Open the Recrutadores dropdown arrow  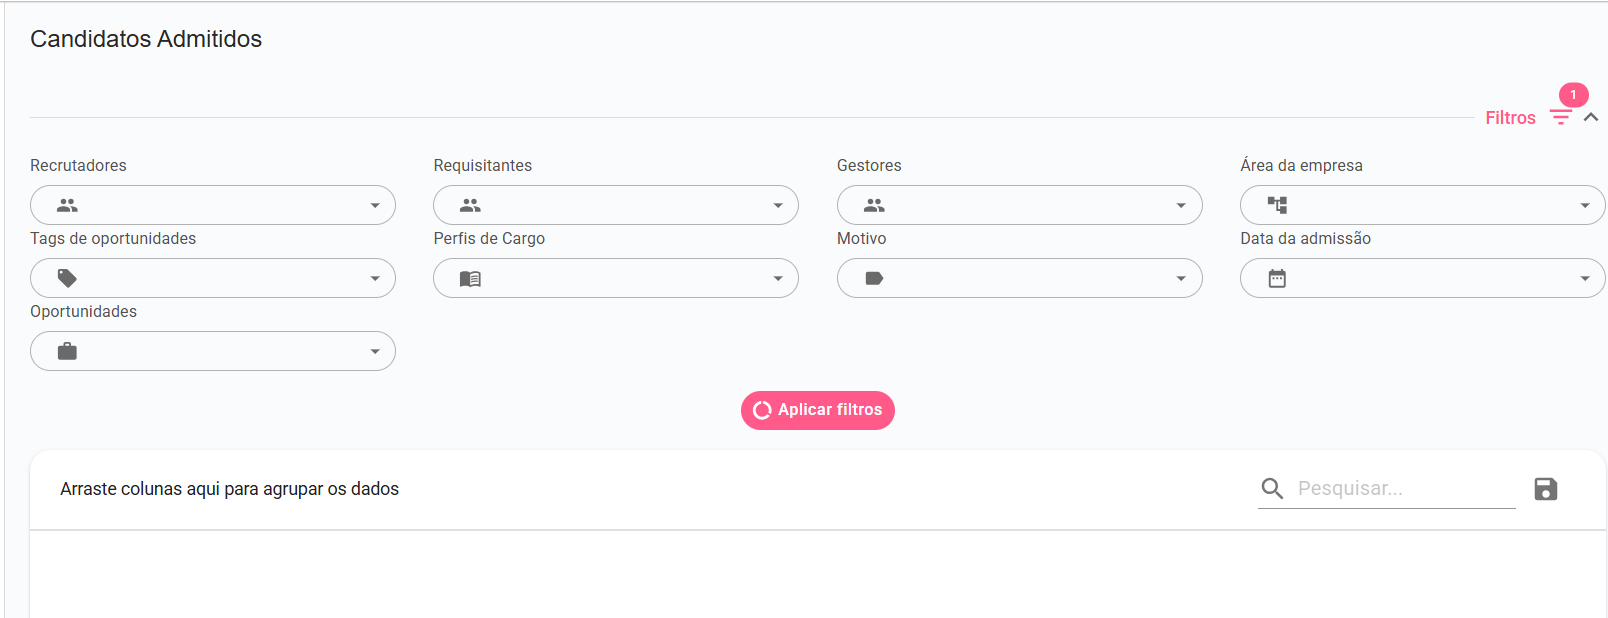click(x=375, y=205)
